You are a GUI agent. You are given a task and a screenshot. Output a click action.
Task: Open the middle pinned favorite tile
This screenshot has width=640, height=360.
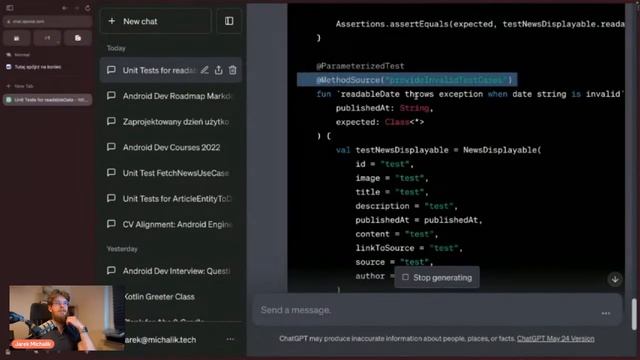(x=47, y=38)
